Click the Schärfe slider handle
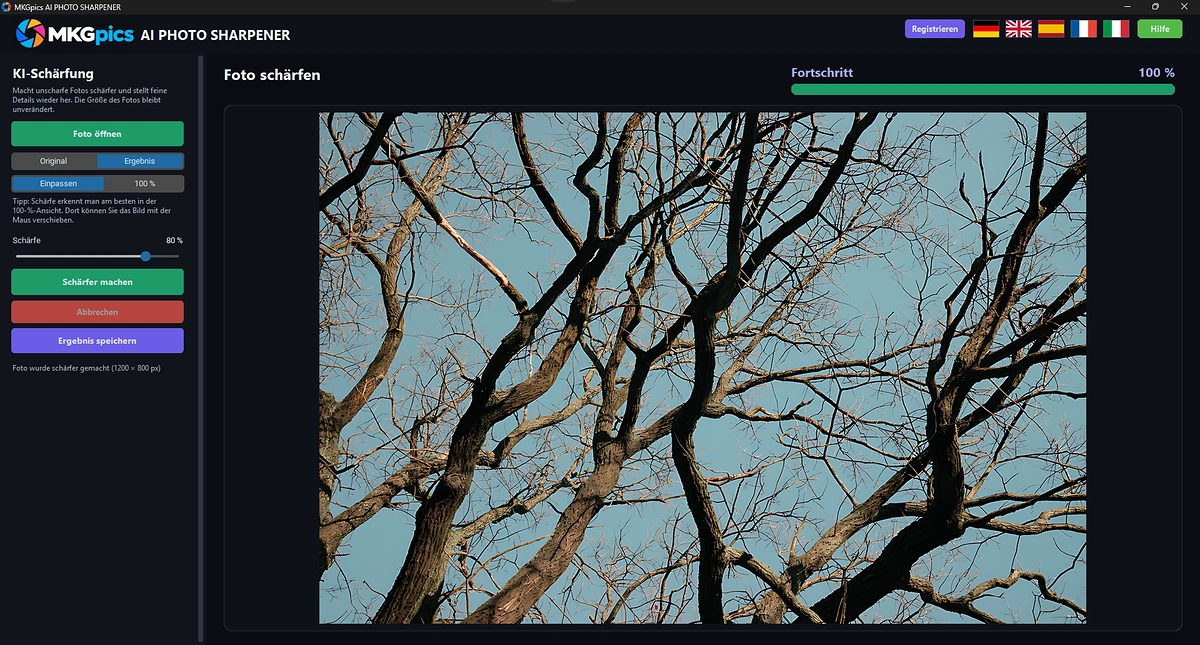 click(146, 257)
